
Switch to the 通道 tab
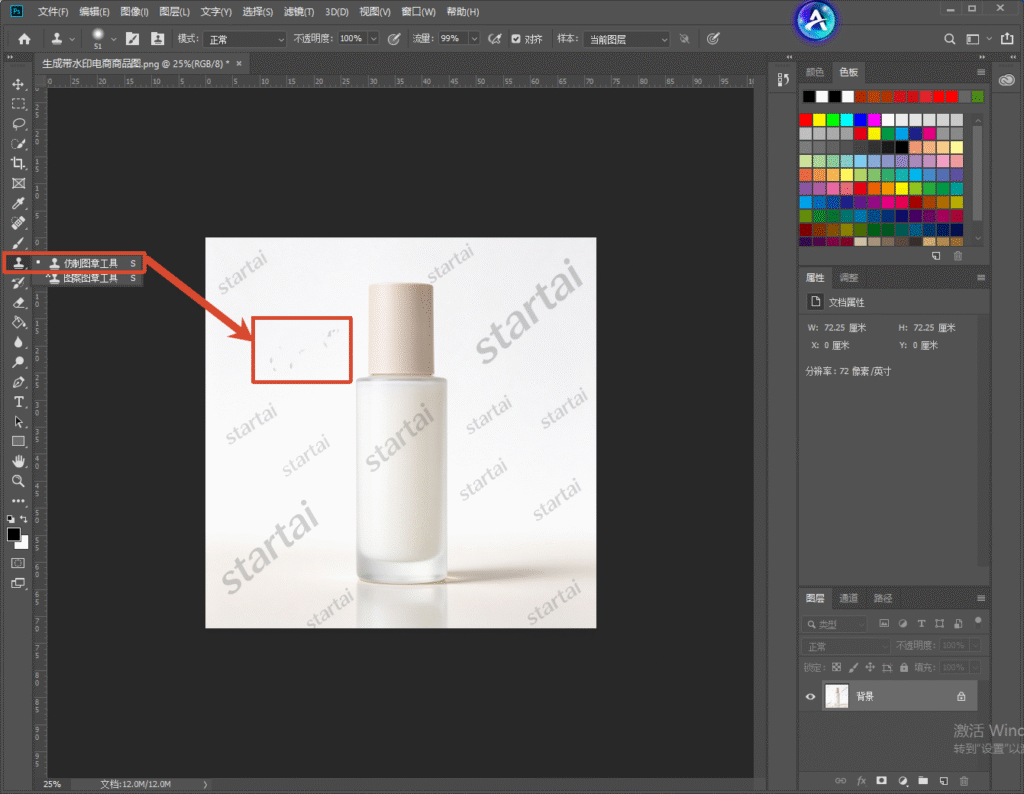tap(848, 598)
